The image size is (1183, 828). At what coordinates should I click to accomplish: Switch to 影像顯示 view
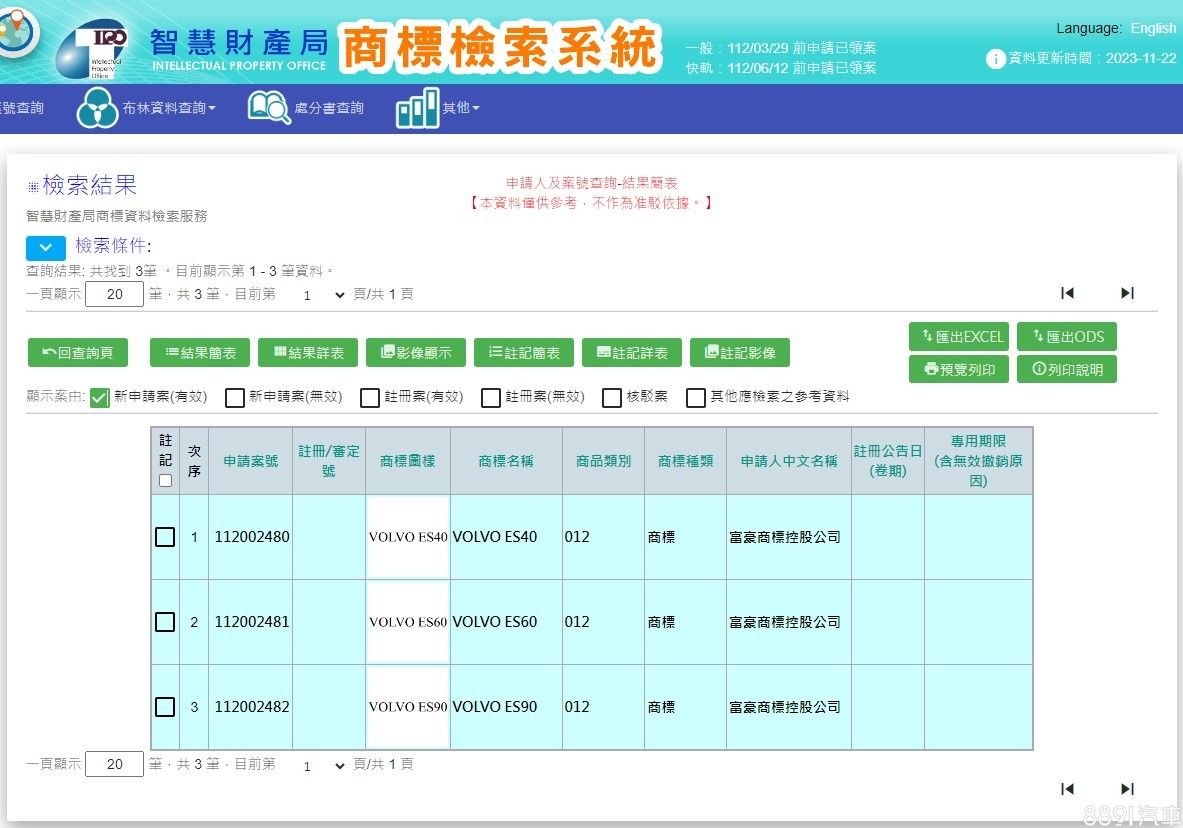pyautogui.click(x=416, y=352)
